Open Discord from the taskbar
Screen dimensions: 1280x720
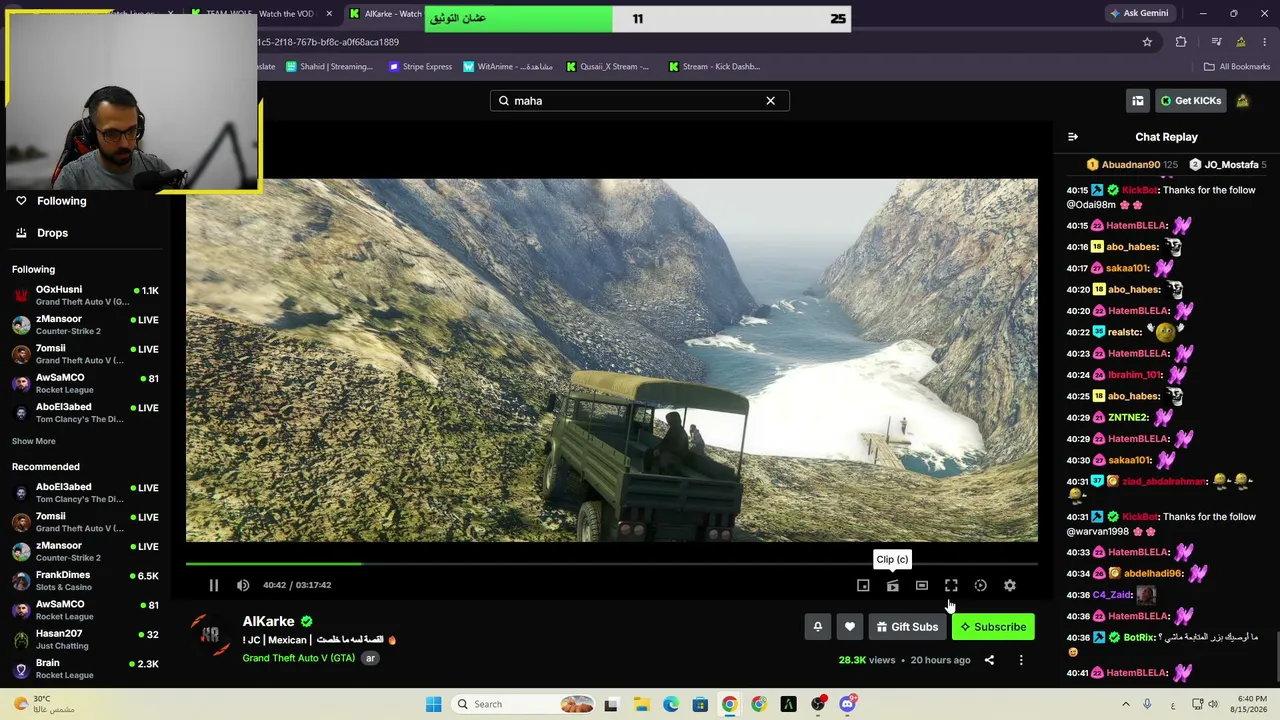(848, 704)
